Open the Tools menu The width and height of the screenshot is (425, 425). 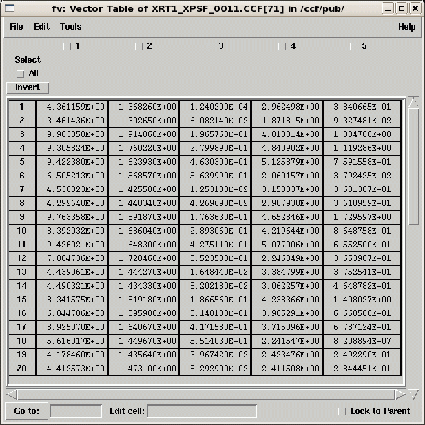71,27
